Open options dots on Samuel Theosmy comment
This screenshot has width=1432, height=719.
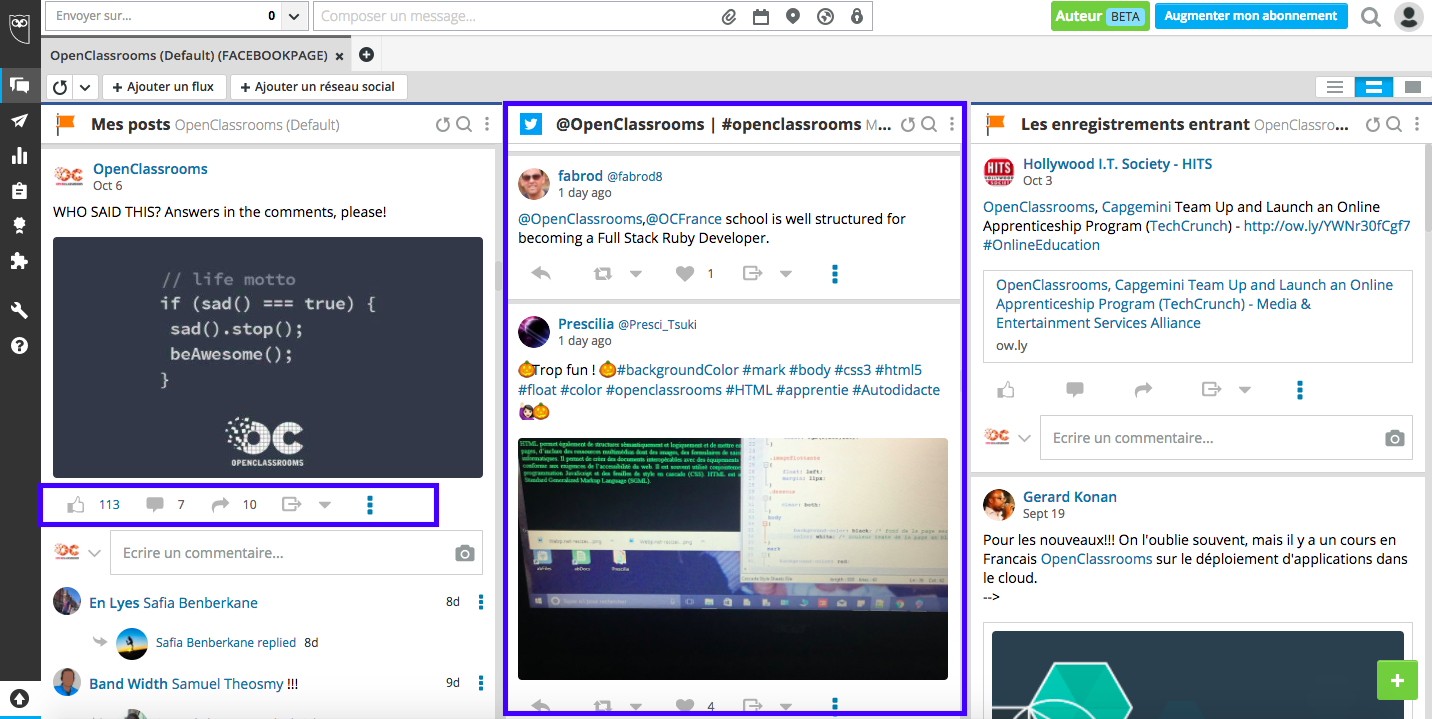point(481,683)
